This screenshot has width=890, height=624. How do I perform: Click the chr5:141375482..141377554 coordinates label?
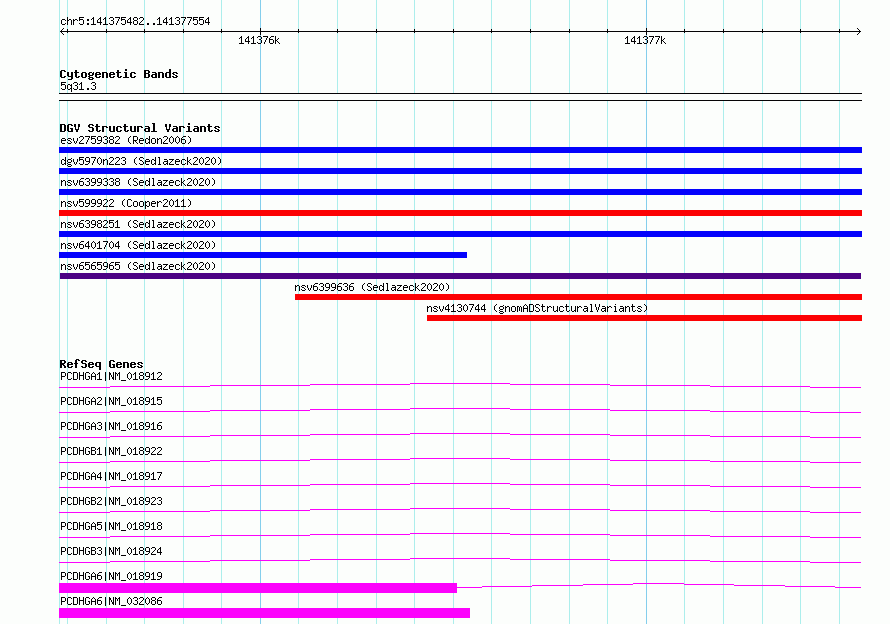click(135, 21)
